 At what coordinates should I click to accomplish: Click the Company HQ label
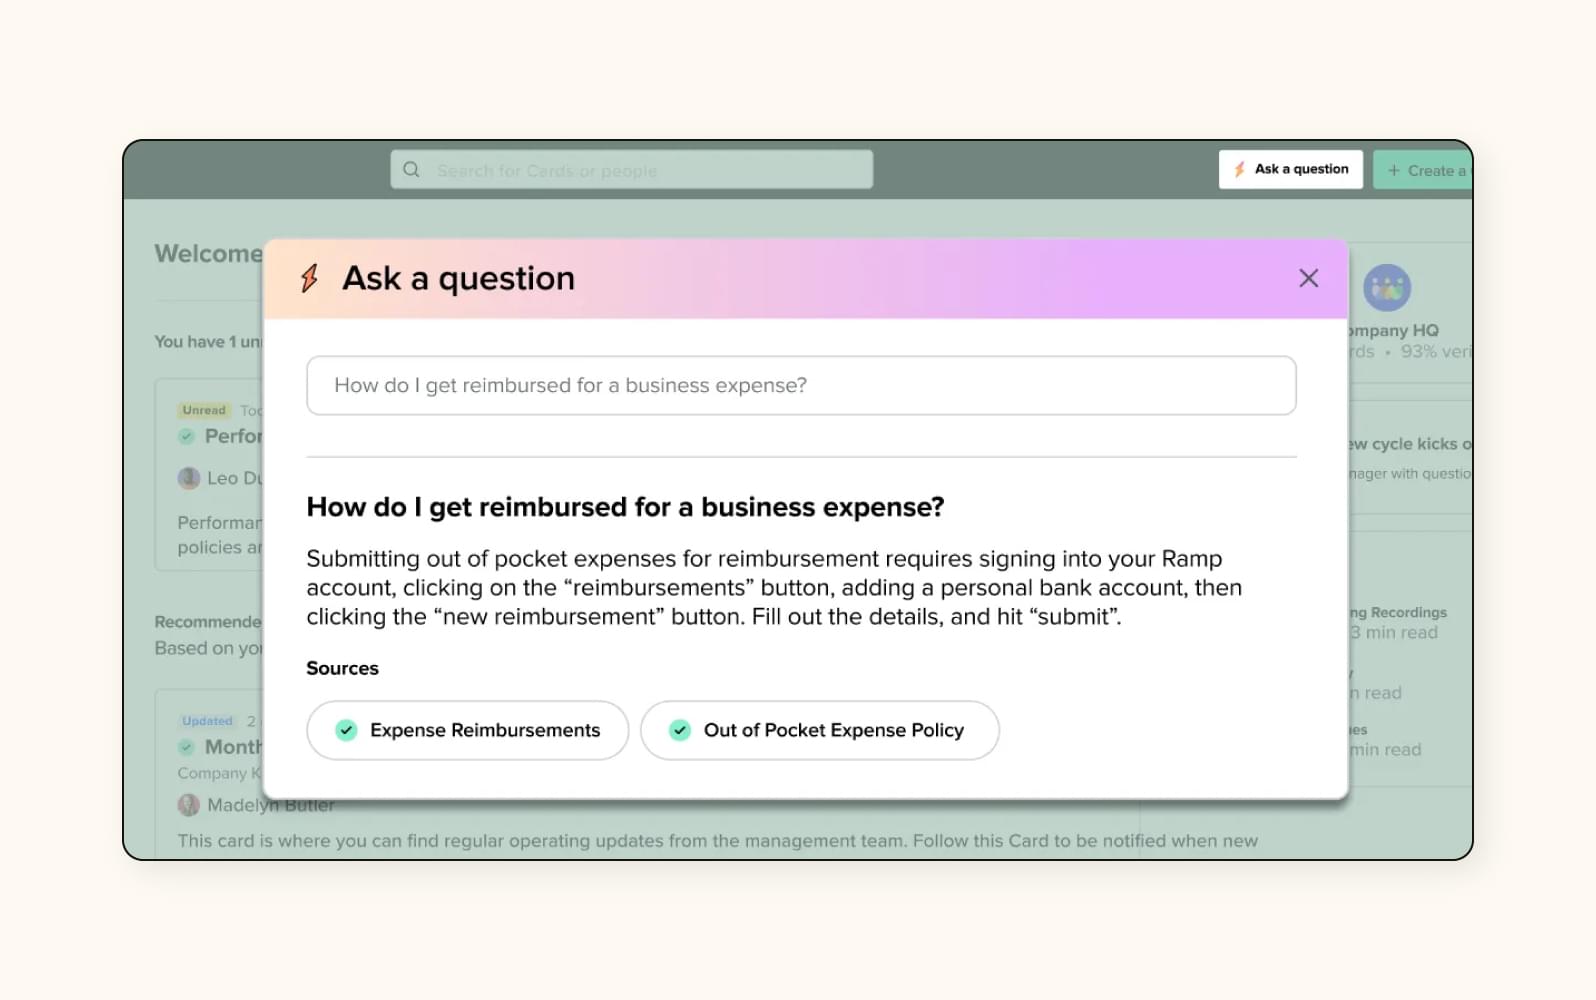coord(1393,330)
